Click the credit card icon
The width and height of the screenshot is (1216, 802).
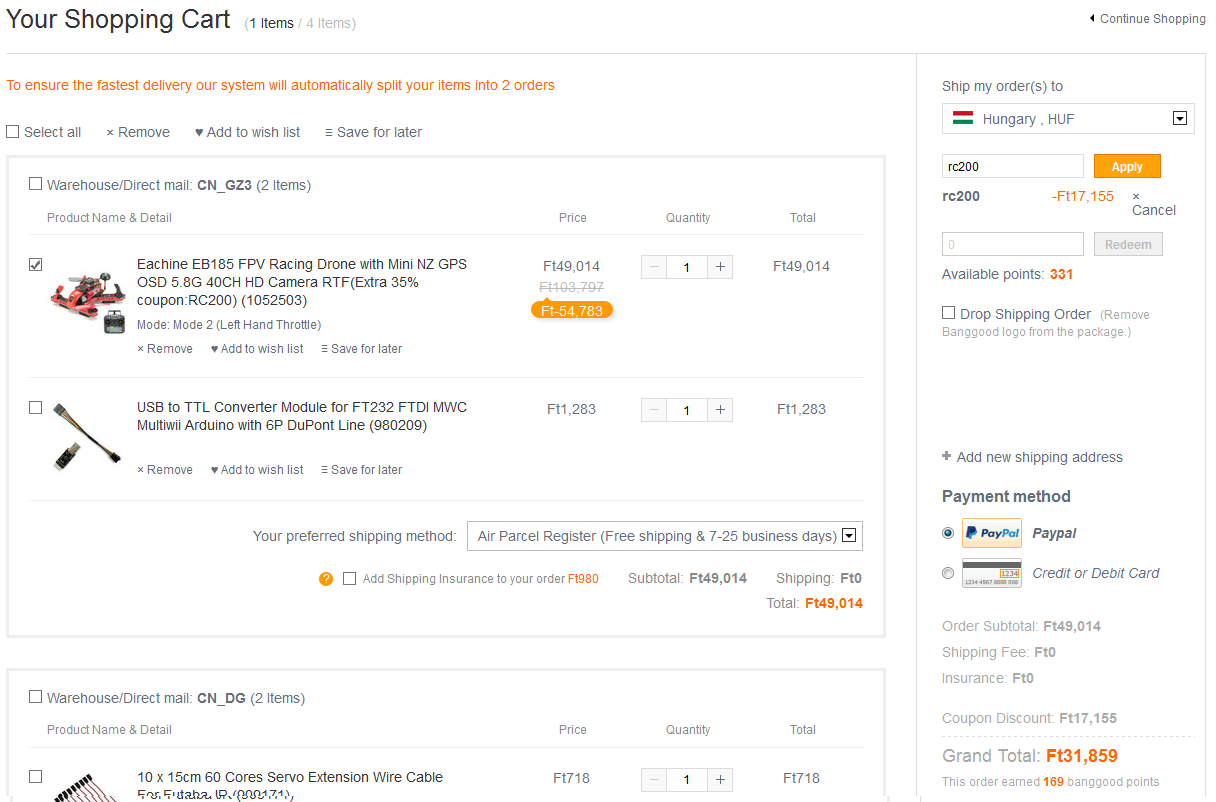(x=991, y=573)
